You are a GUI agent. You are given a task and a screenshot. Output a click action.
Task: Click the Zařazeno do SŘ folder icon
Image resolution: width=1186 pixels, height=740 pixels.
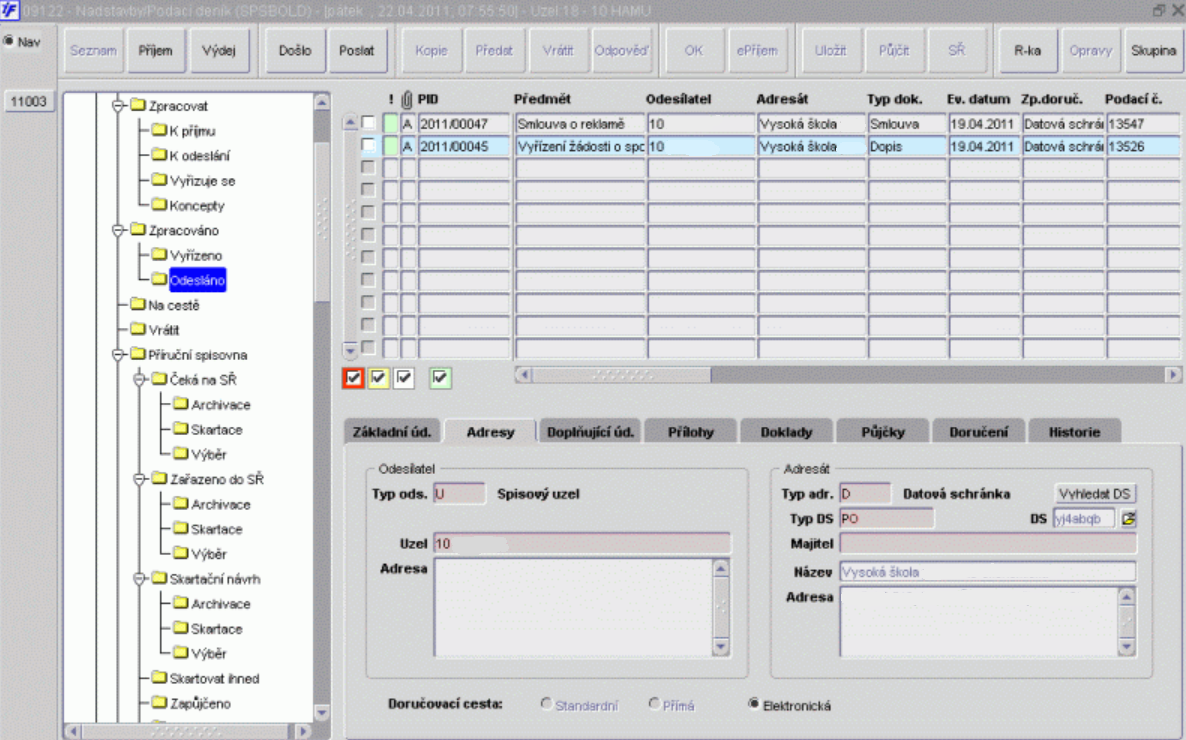pos(159,478)
